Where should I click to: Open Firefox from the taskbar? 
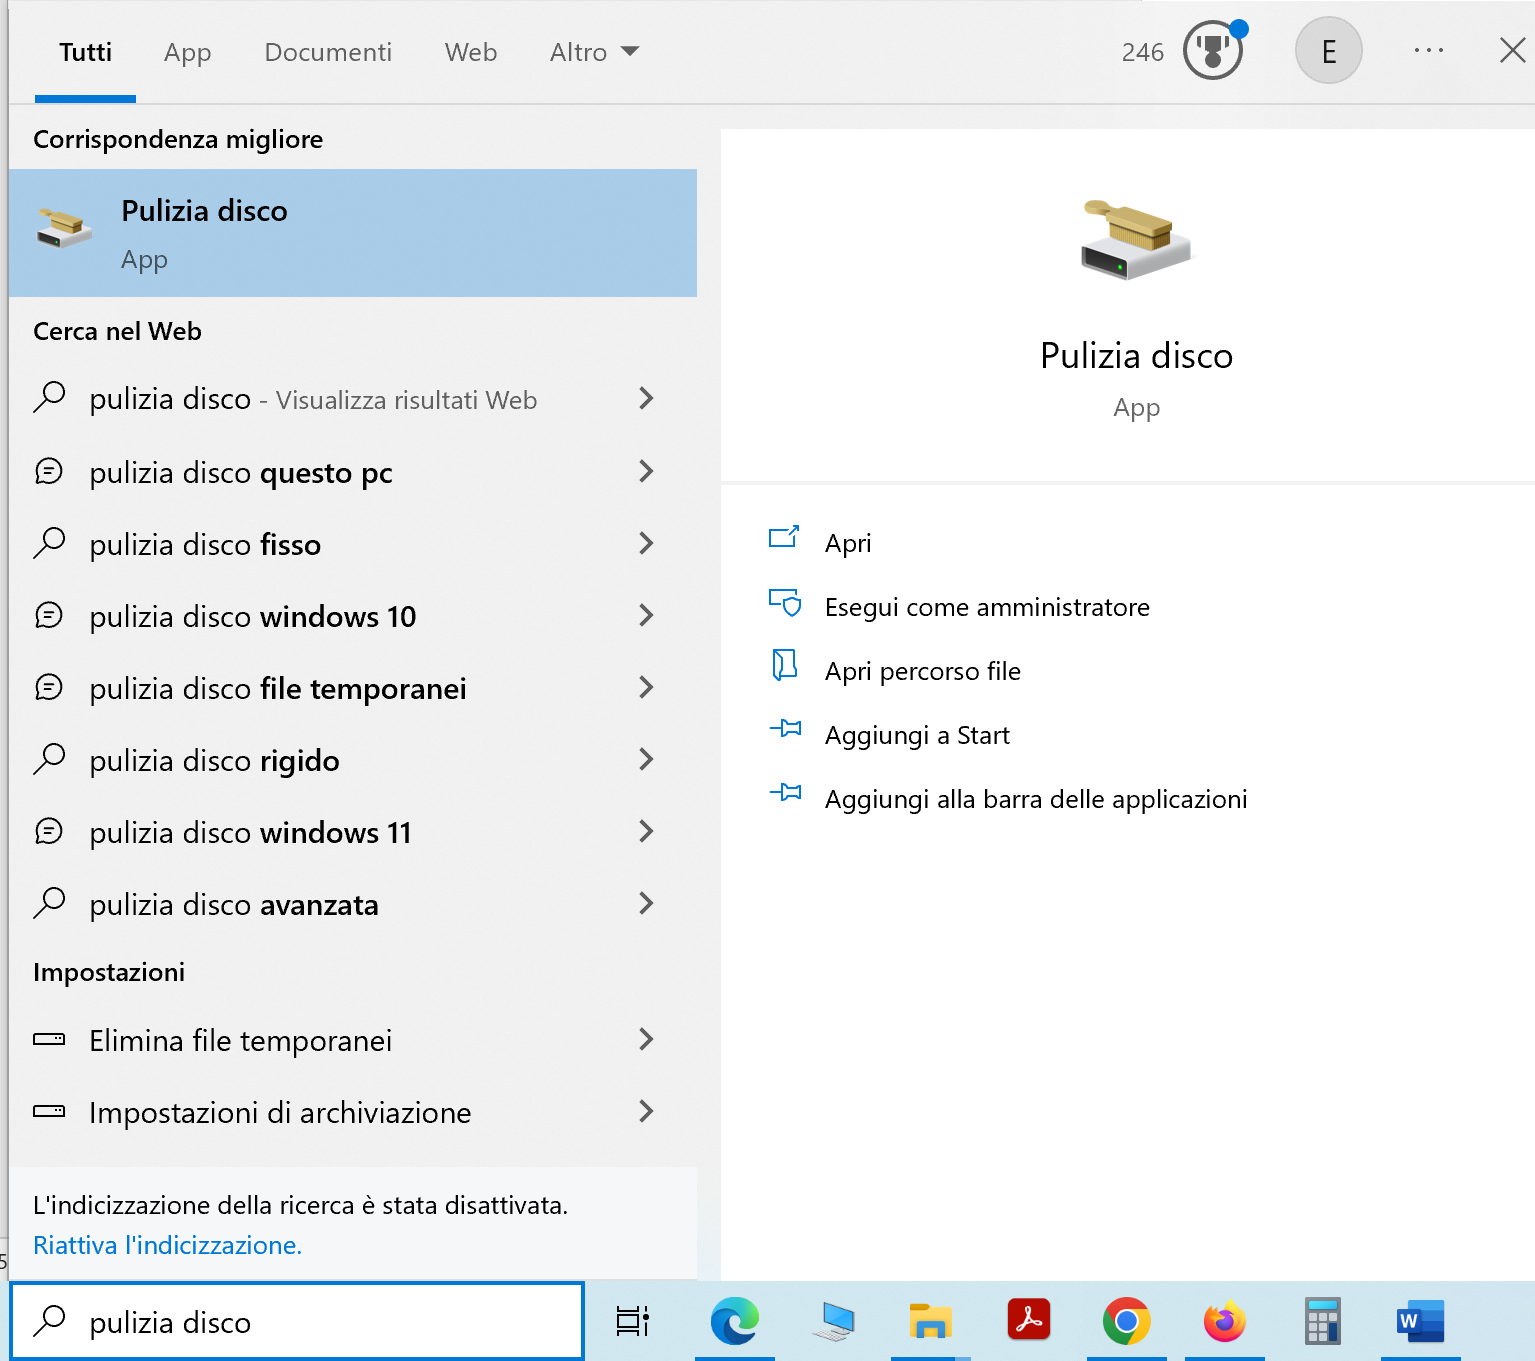tap(1224, 1321)
